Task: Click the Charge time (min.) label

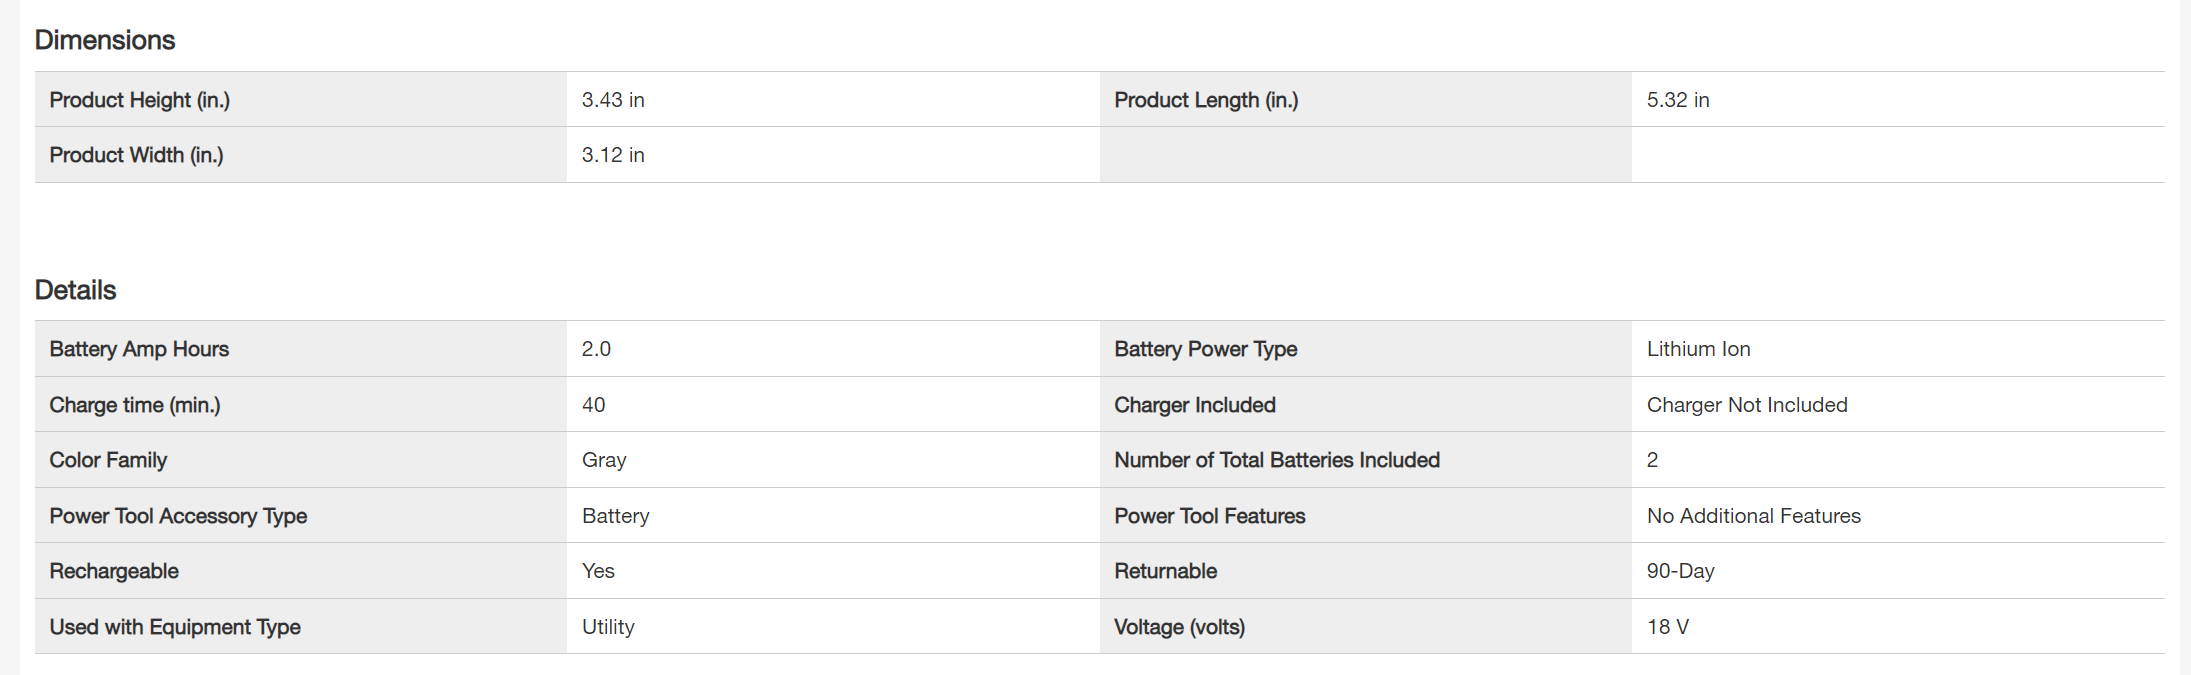Action: [x=135, y=405]
